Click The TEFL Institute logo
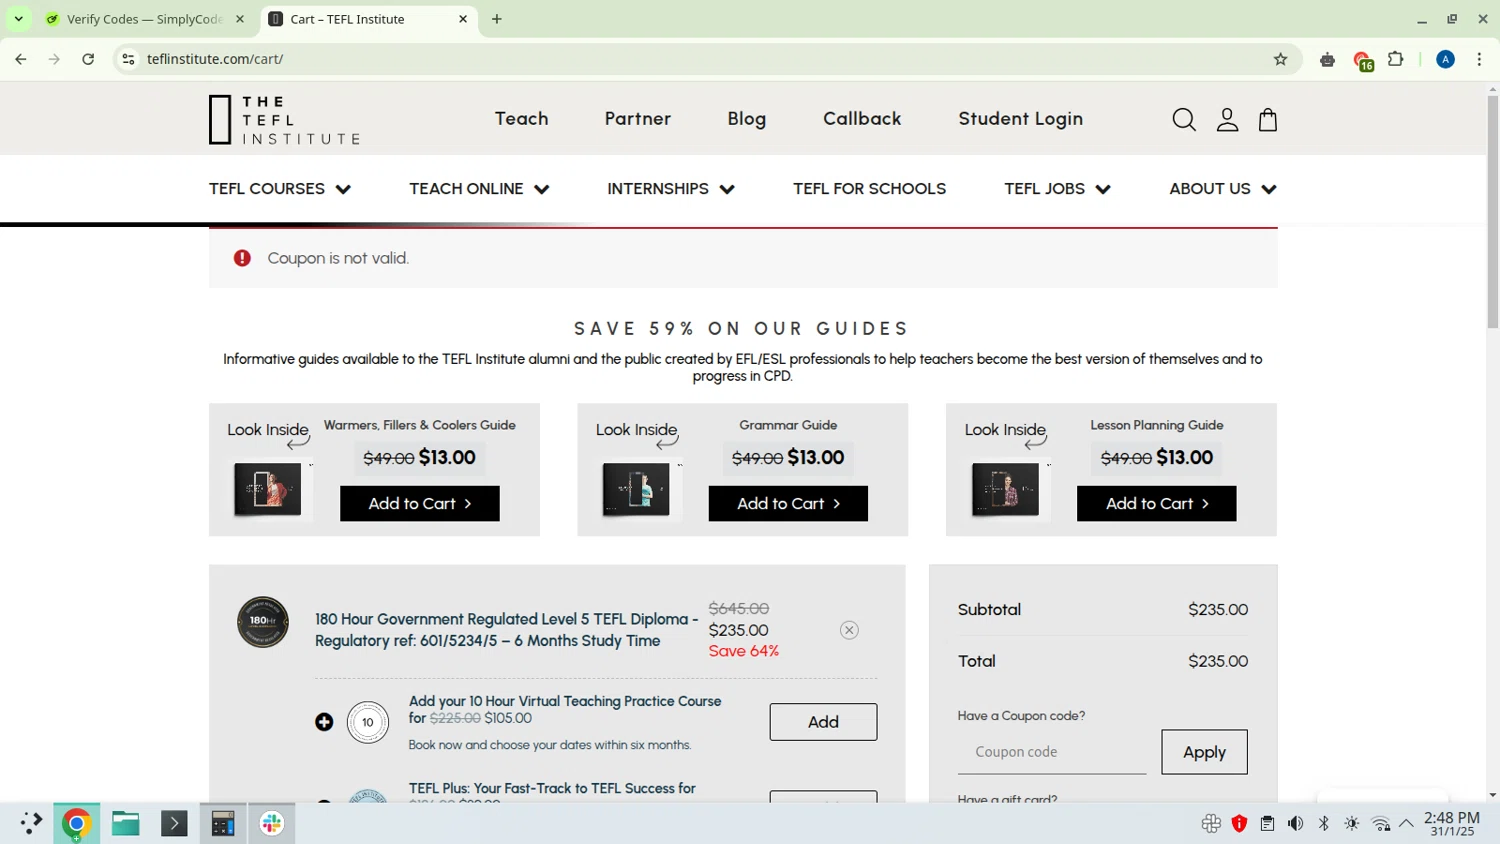This screenshot has height=844, width=1500. 284,120
